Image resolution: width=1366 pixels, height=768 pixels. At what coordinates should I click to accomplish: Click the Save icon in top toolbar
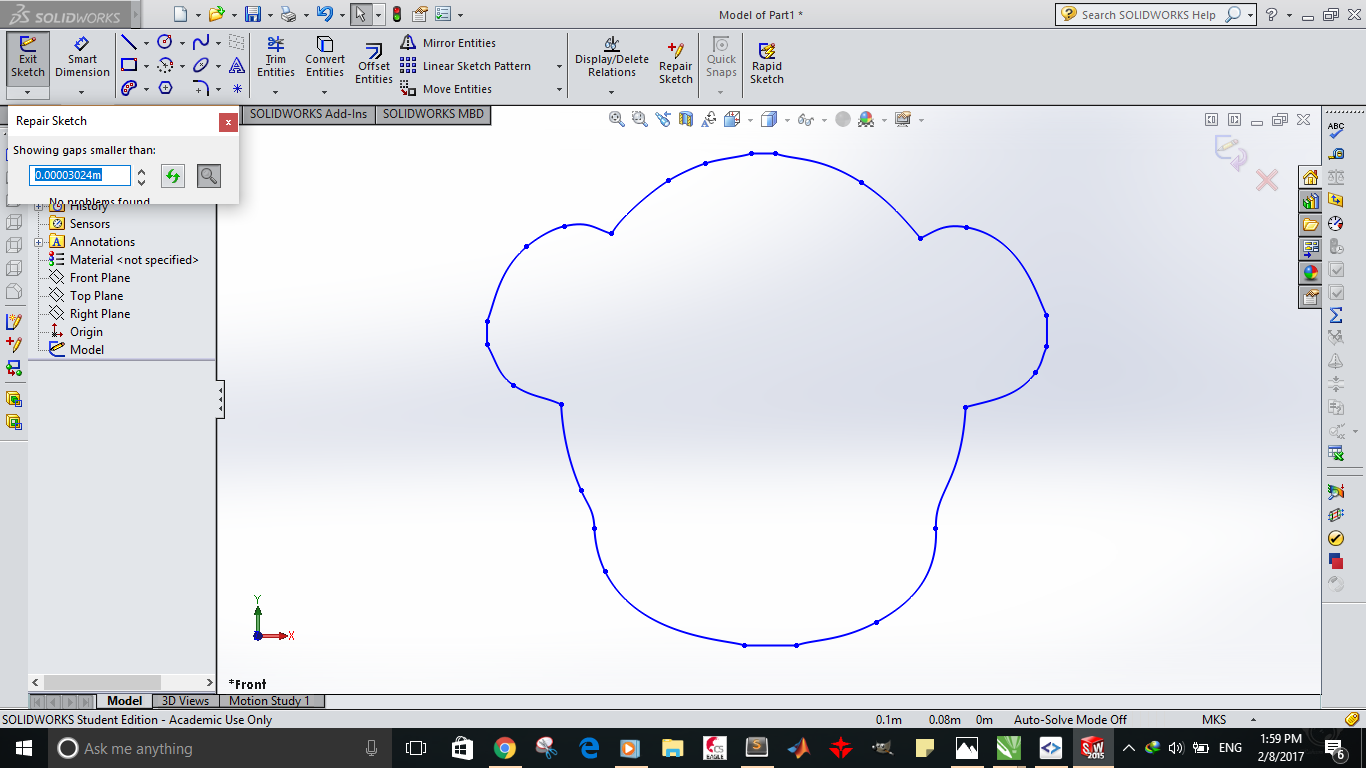coord(253,14)
